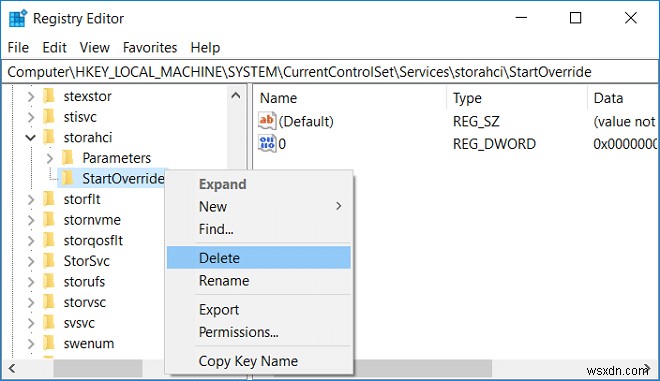660x381 pixels.
Task: Click the tree pane horizontal scrollbar thumb
Action: pos(98,369)
